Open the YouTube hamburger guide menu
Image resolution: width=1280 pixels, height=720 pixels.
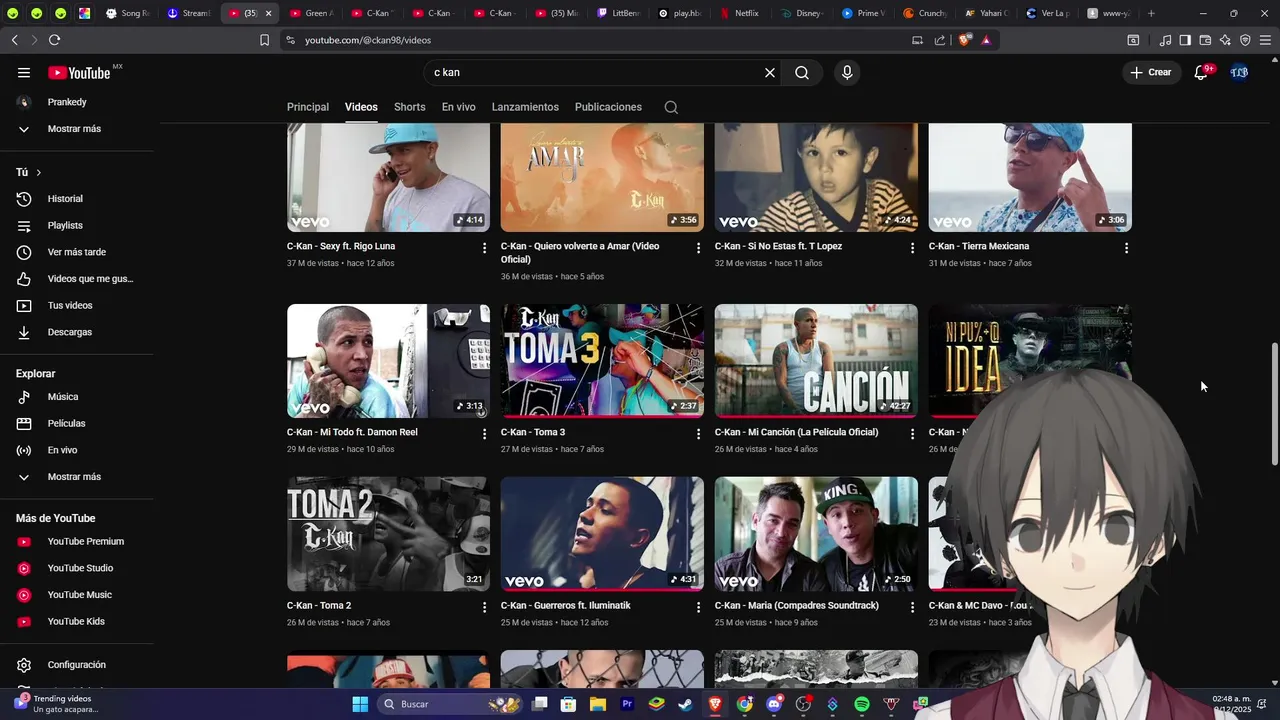point(24,72)
